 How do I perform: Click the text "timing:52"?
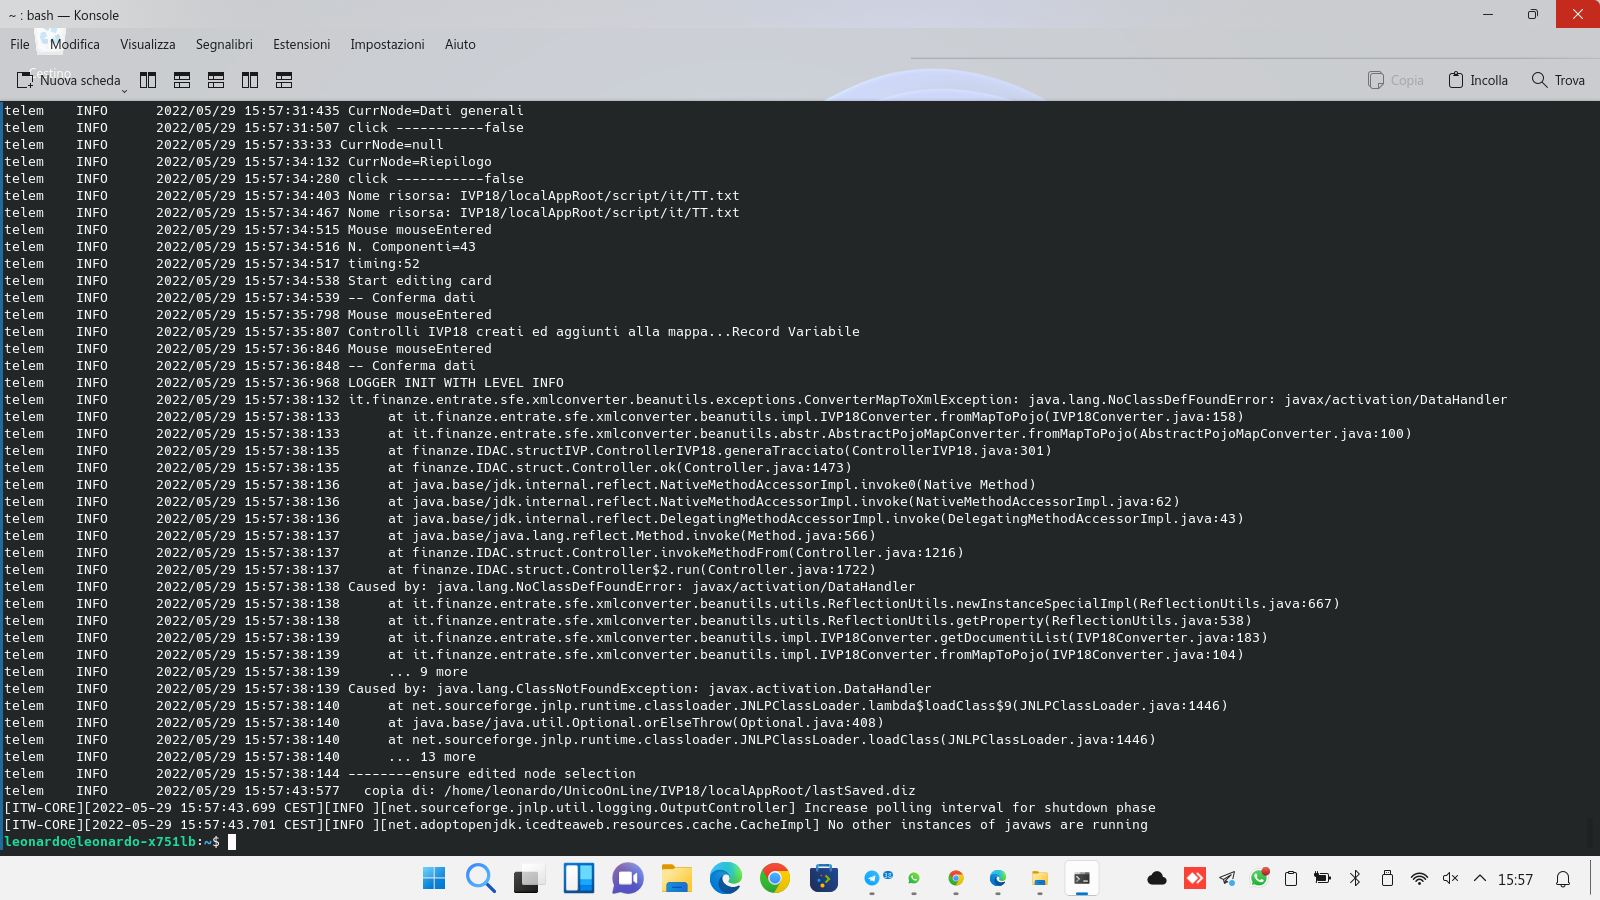pos(383,264)
